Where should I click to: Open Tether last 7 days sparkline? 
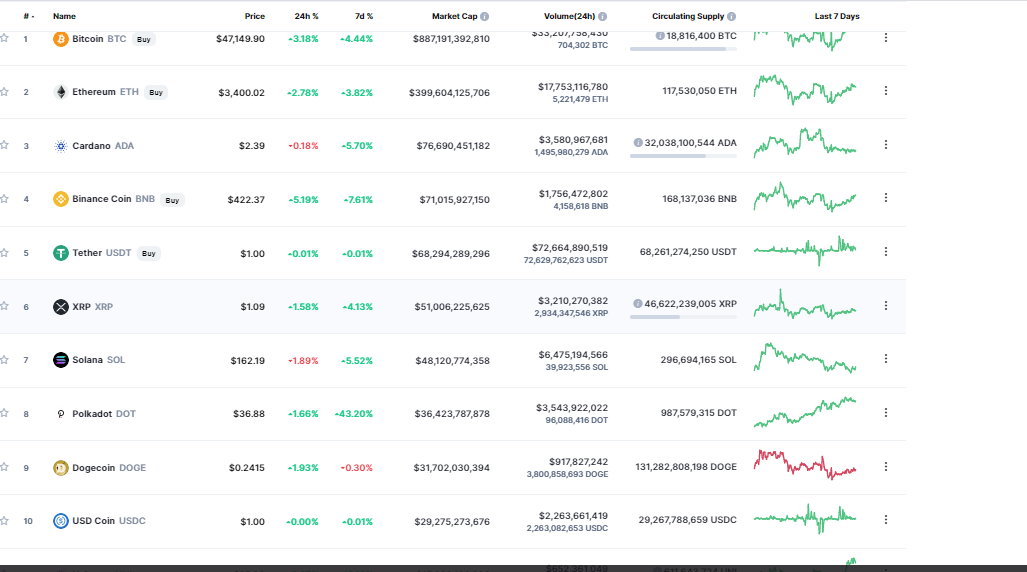pyautogui.click(x=805, y=250)
